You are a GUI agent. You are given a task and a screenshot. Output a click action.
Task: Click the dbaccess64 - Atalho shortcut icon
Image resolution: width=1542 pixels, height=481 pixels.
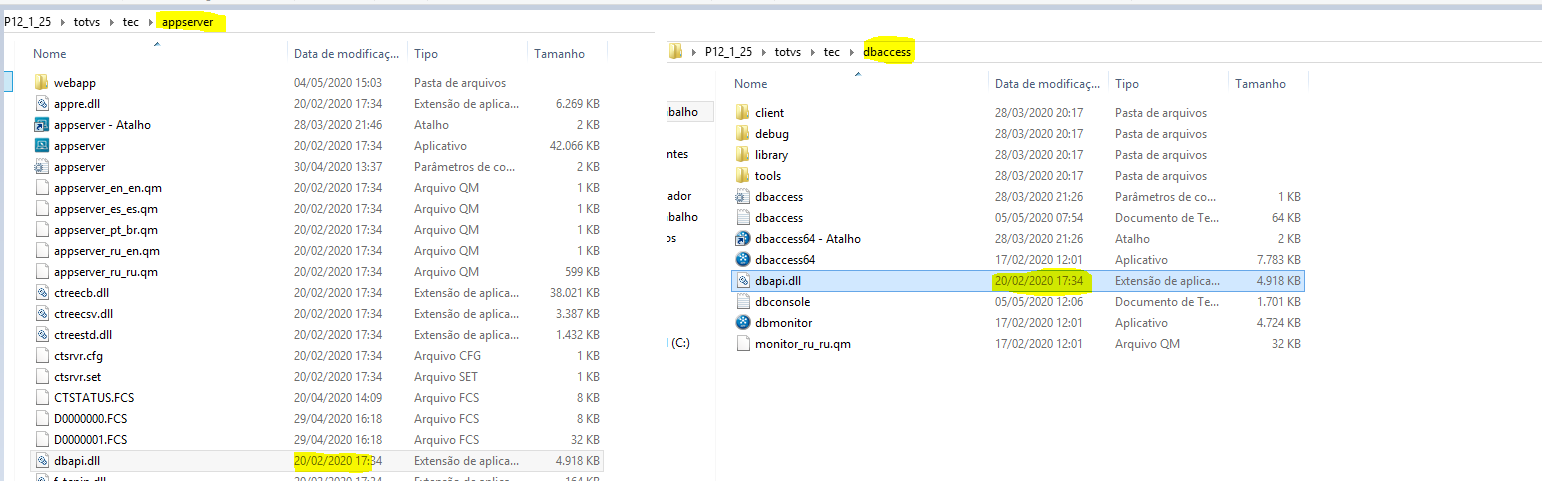click(x=743, y=239)
